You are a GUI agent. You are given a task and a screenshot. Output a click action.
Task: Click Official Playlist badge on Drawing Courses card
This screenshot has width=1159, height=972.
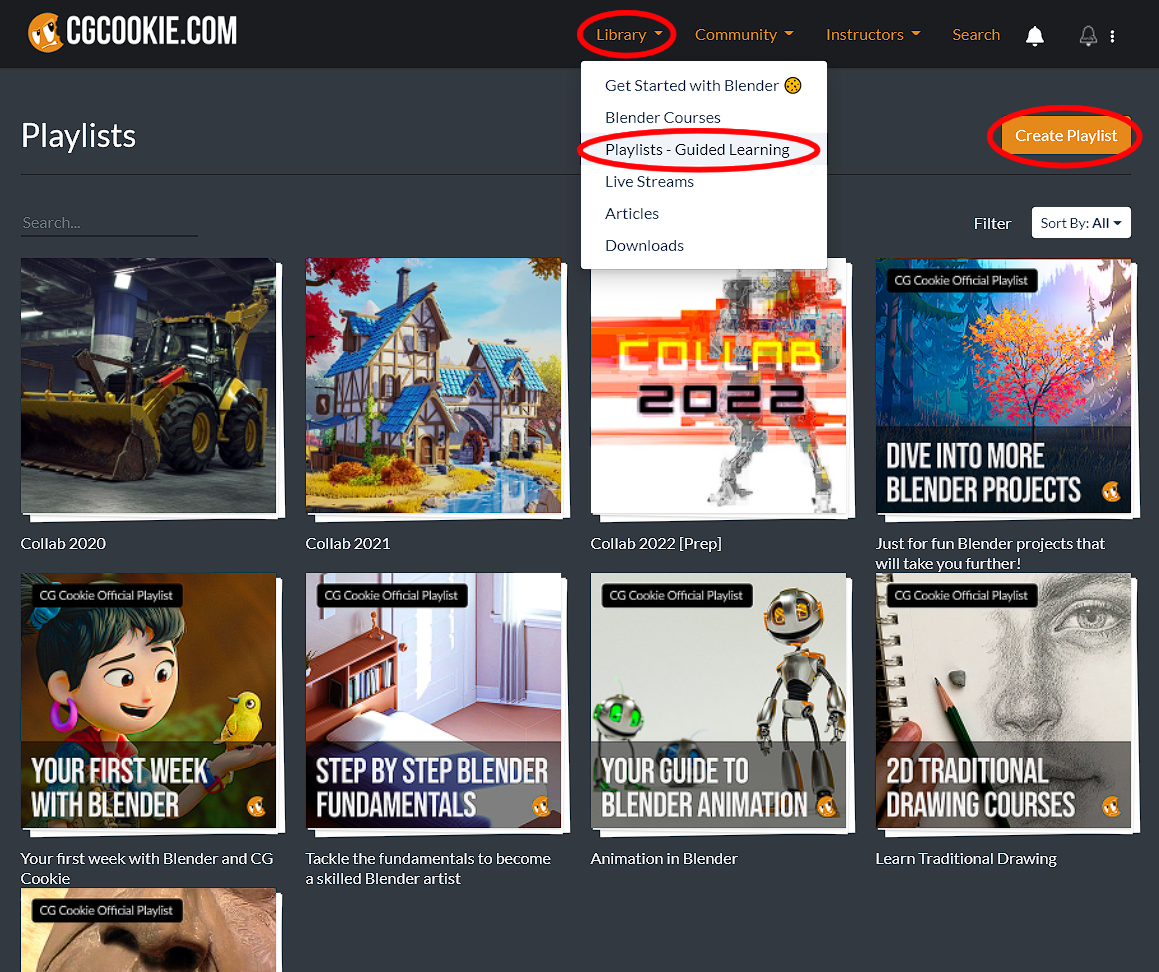(961, 595)
